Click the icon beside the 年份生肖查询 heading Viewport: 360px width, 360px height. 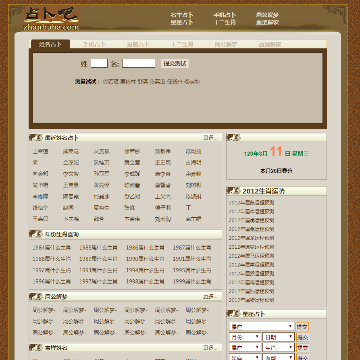[35, 234]
